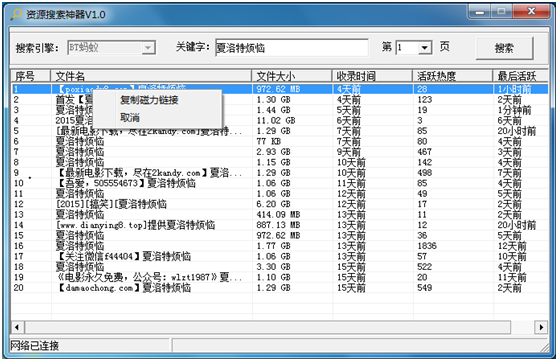Screen dimensions: 558x361
Task: Open the search engine BT蚂蚁 combo box
Action: click(x=111, y=48)
